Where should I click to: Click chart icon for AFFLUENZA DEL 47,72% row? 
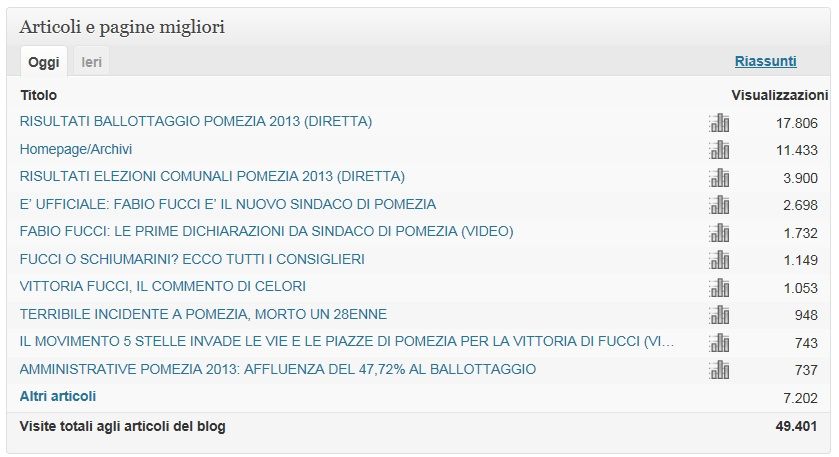pyautogui.click(x=719, y=370)
